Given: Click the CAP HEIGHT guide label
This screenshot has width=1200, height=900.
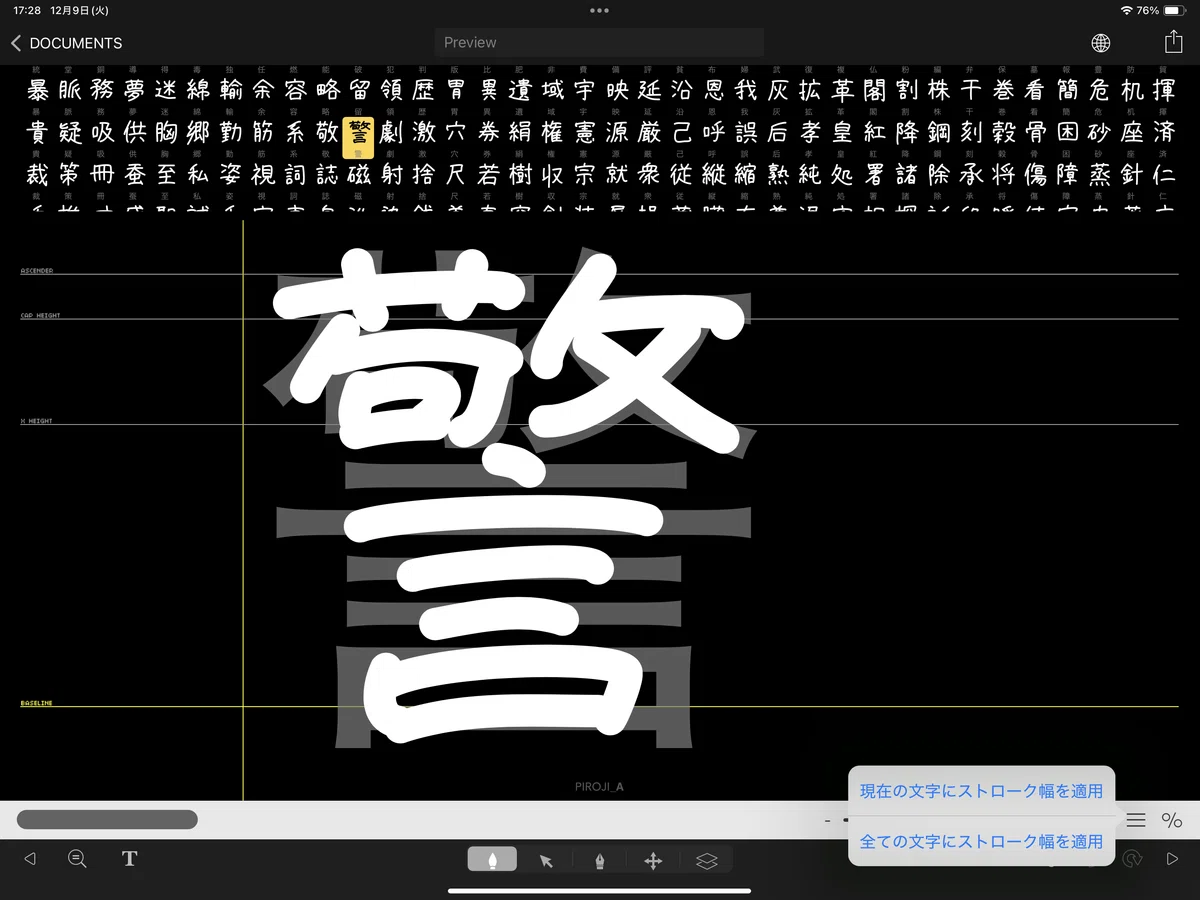Looking at the screenshot, I should click(x=40, y=316).
